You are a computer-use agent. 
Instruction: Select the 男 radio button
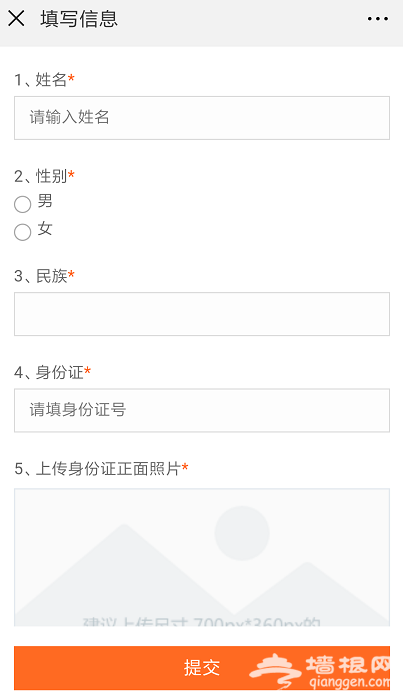[x=23, y=204]
